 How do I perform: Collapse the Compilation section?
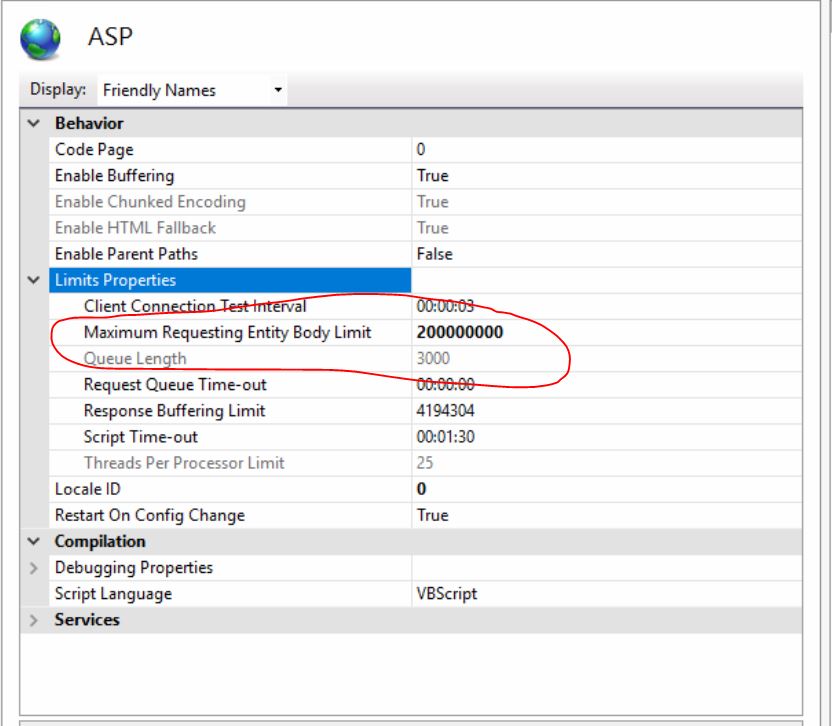[33, 541]
